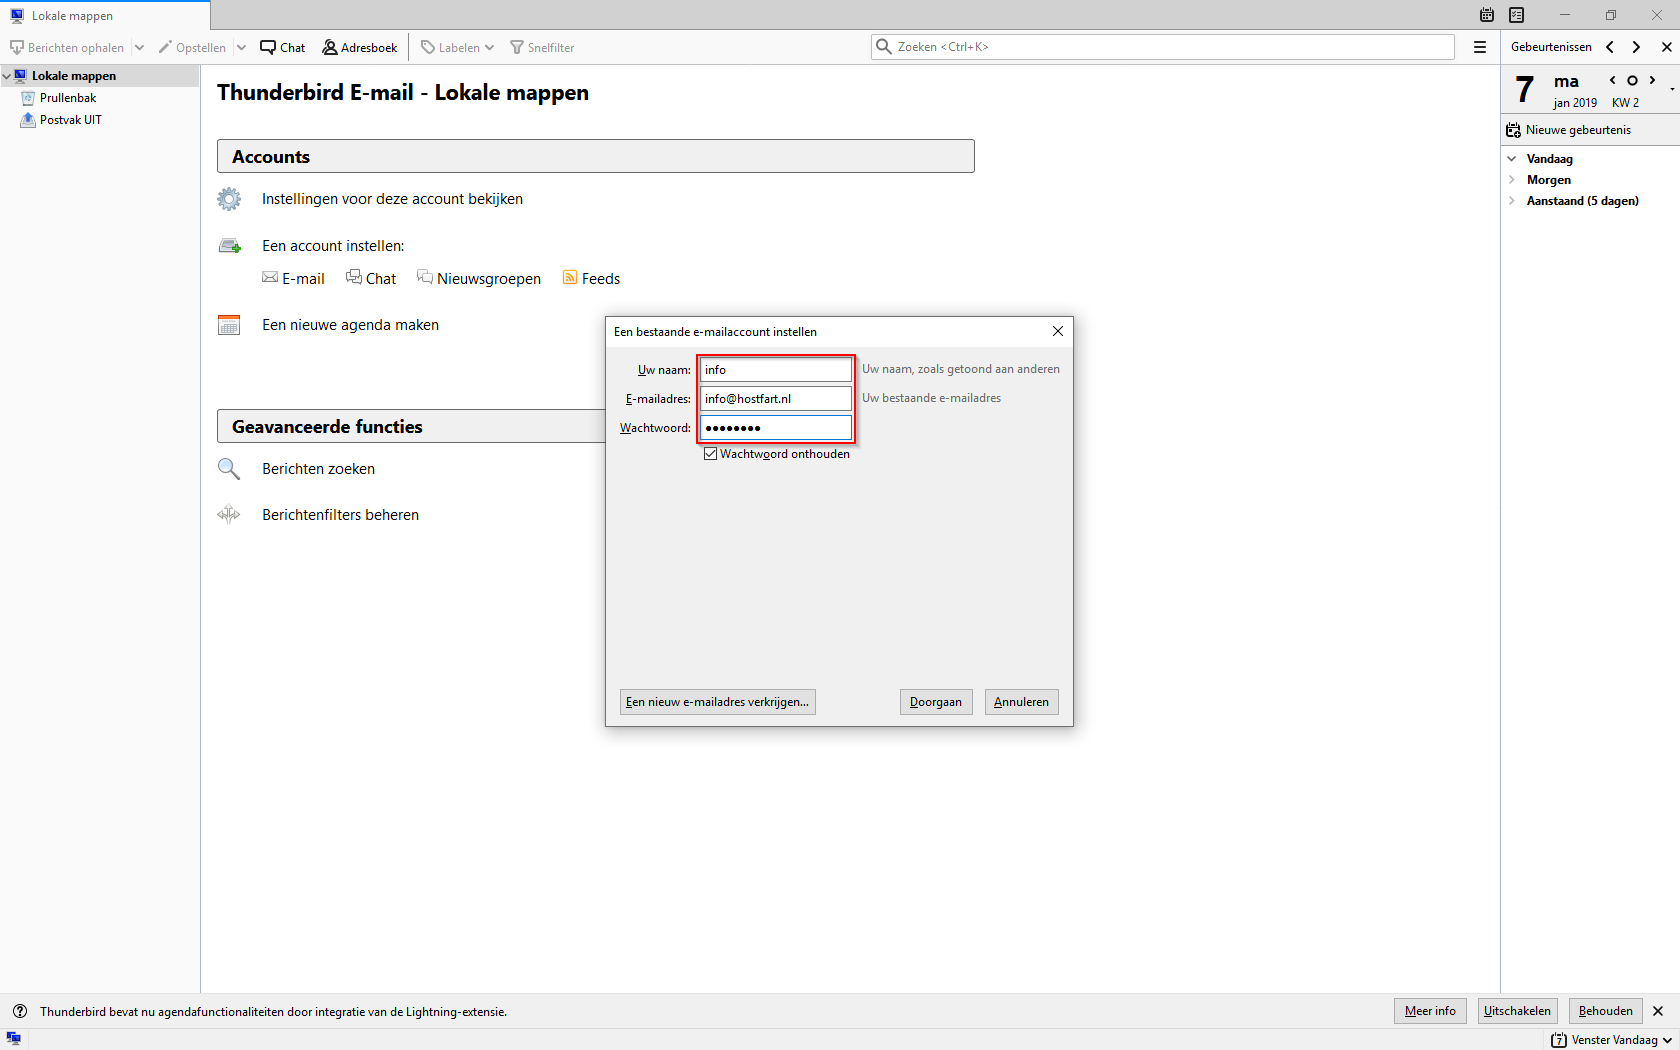
Task: Go to previous day in Gebeurtenissen
Action: [1610, 47]
